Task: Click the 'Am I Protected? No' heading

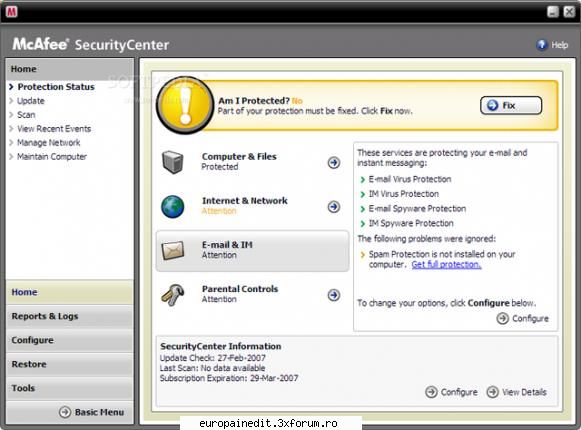Action: [x=260, y=100]
